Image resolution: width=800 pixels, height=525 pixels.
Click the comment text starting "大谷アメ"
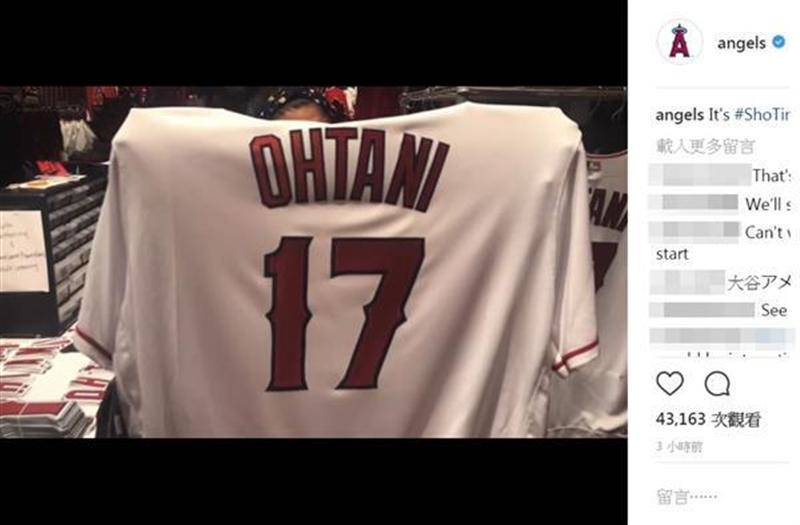(x=760, y=283)
